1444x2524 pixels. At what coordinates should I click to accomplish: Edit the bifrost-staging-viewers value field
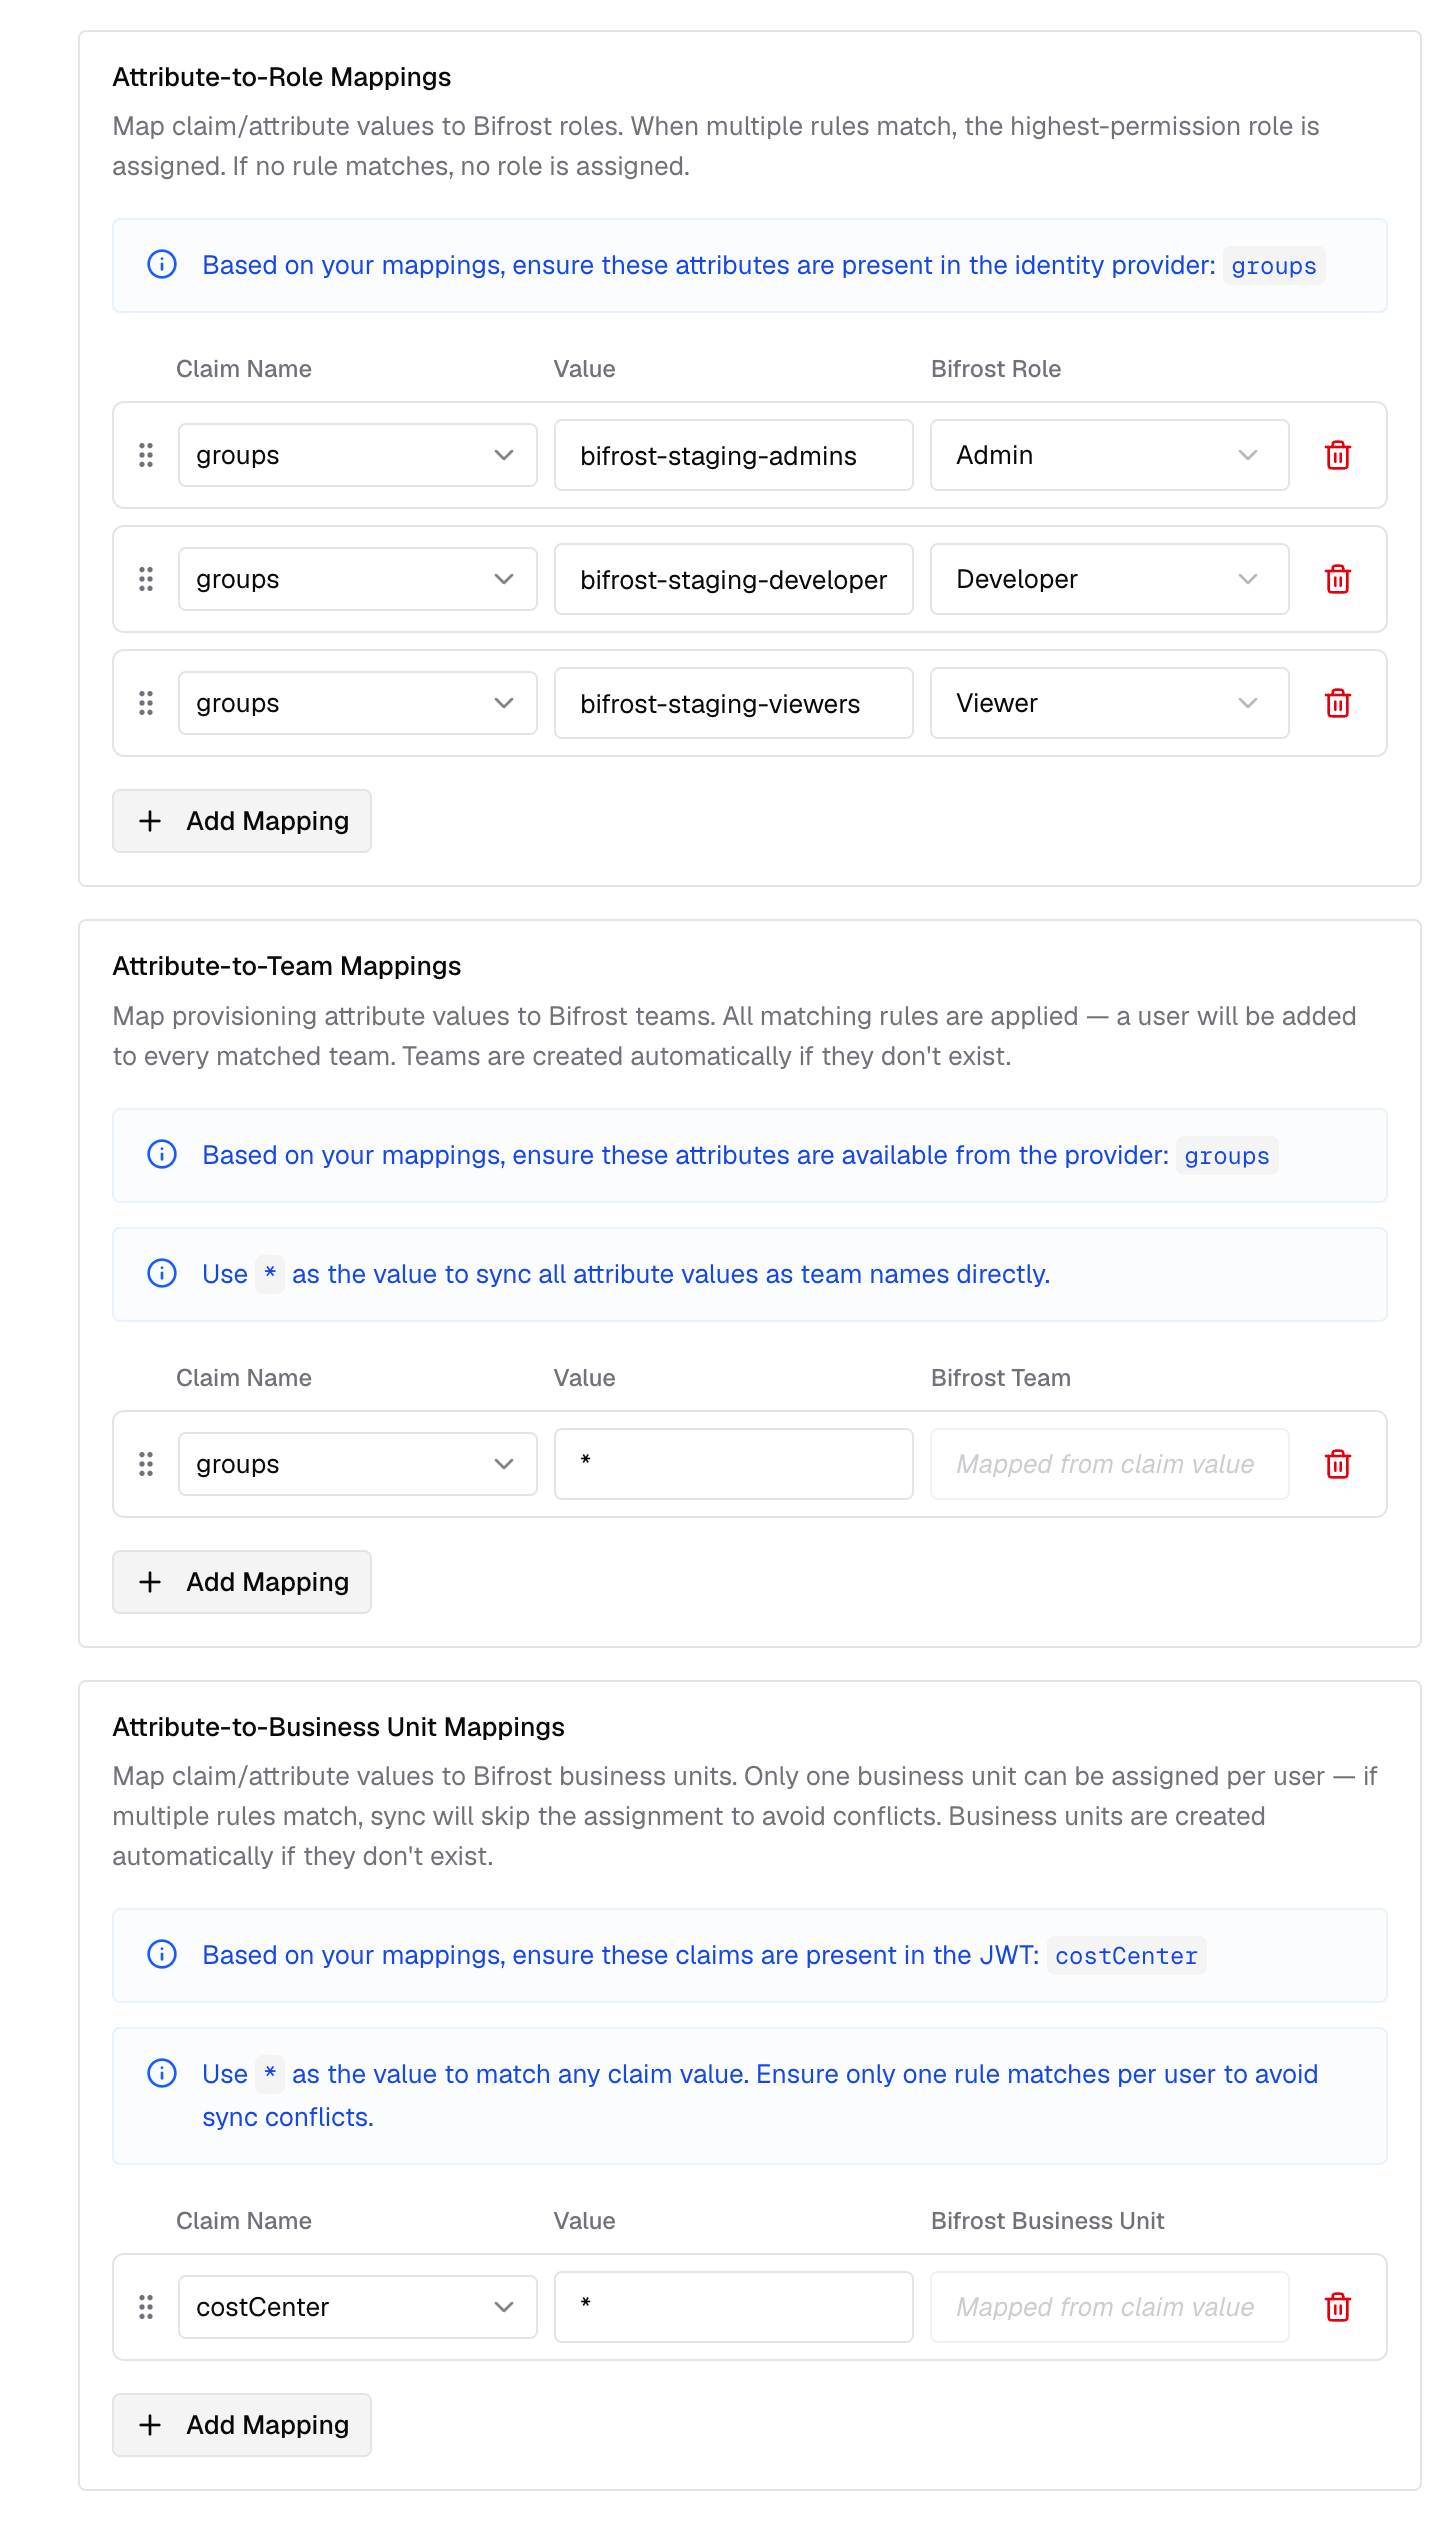click(x=734, y=704)
